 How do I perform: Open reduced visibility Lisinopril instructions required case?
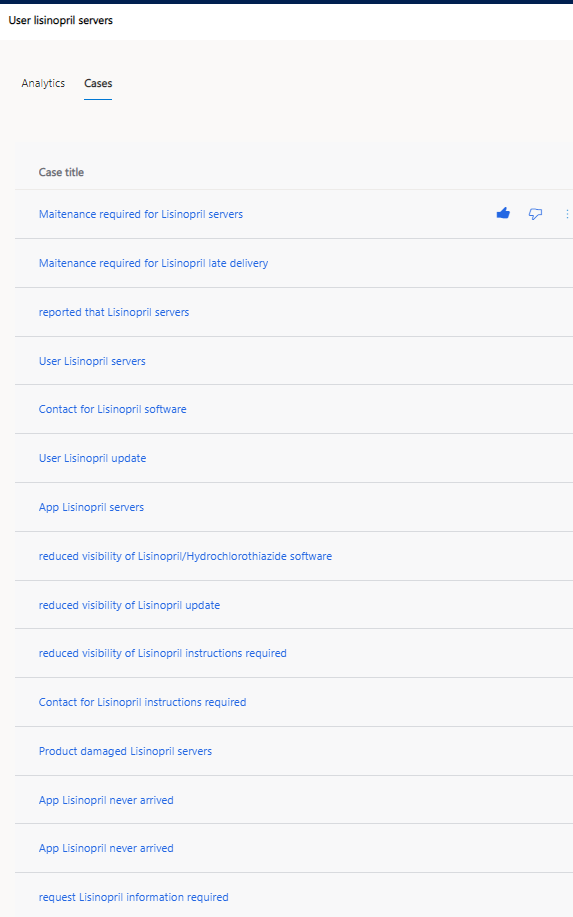163,653
